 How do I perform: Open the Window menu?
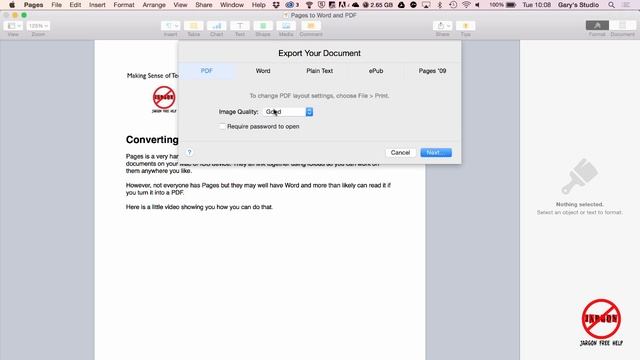click(x=232, y=5)
